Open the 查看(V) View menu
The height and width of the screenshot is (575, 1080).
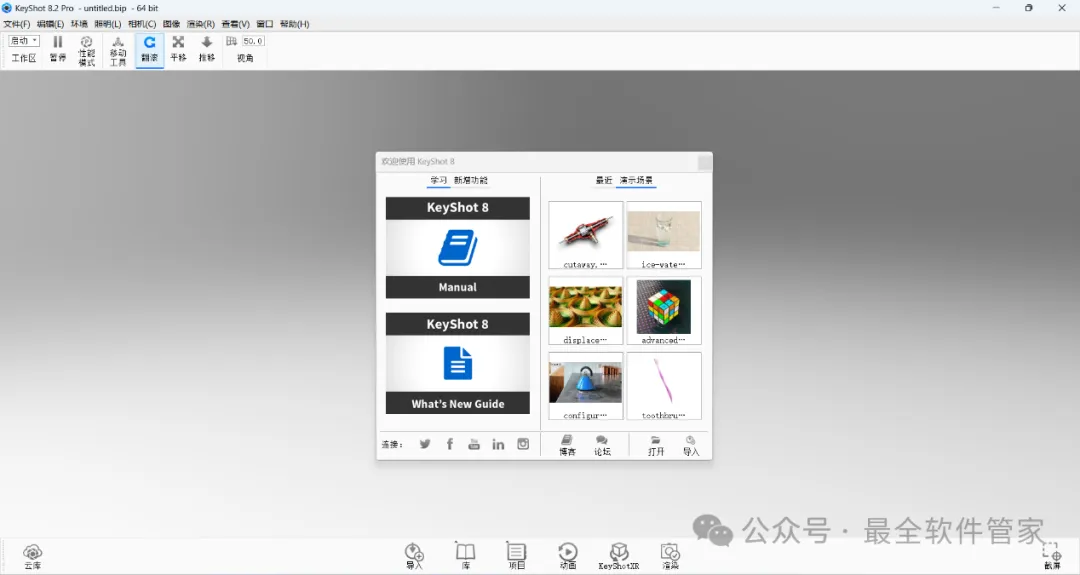tap(236, 24)
